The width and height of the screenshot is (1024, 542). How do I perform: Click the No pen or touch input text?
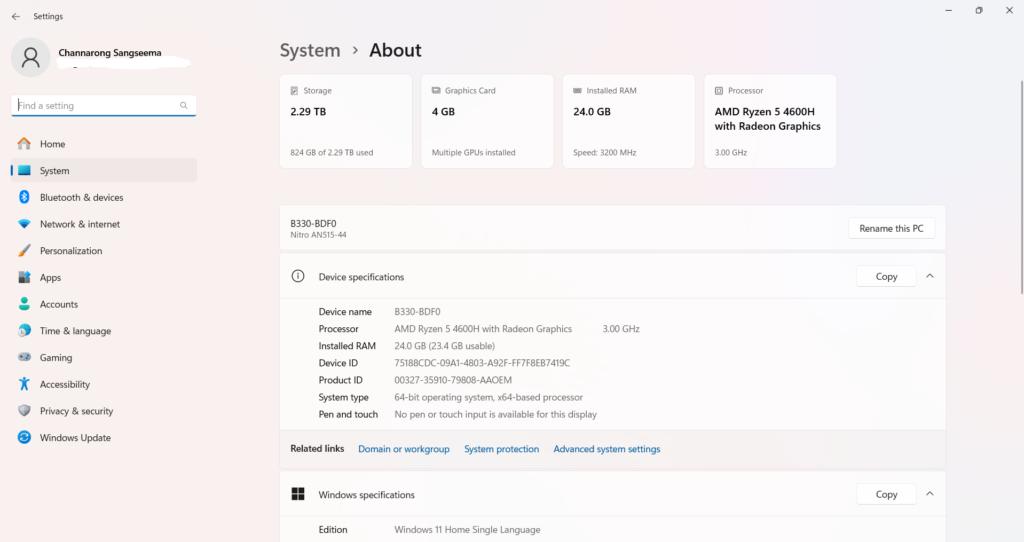[496, 414]
